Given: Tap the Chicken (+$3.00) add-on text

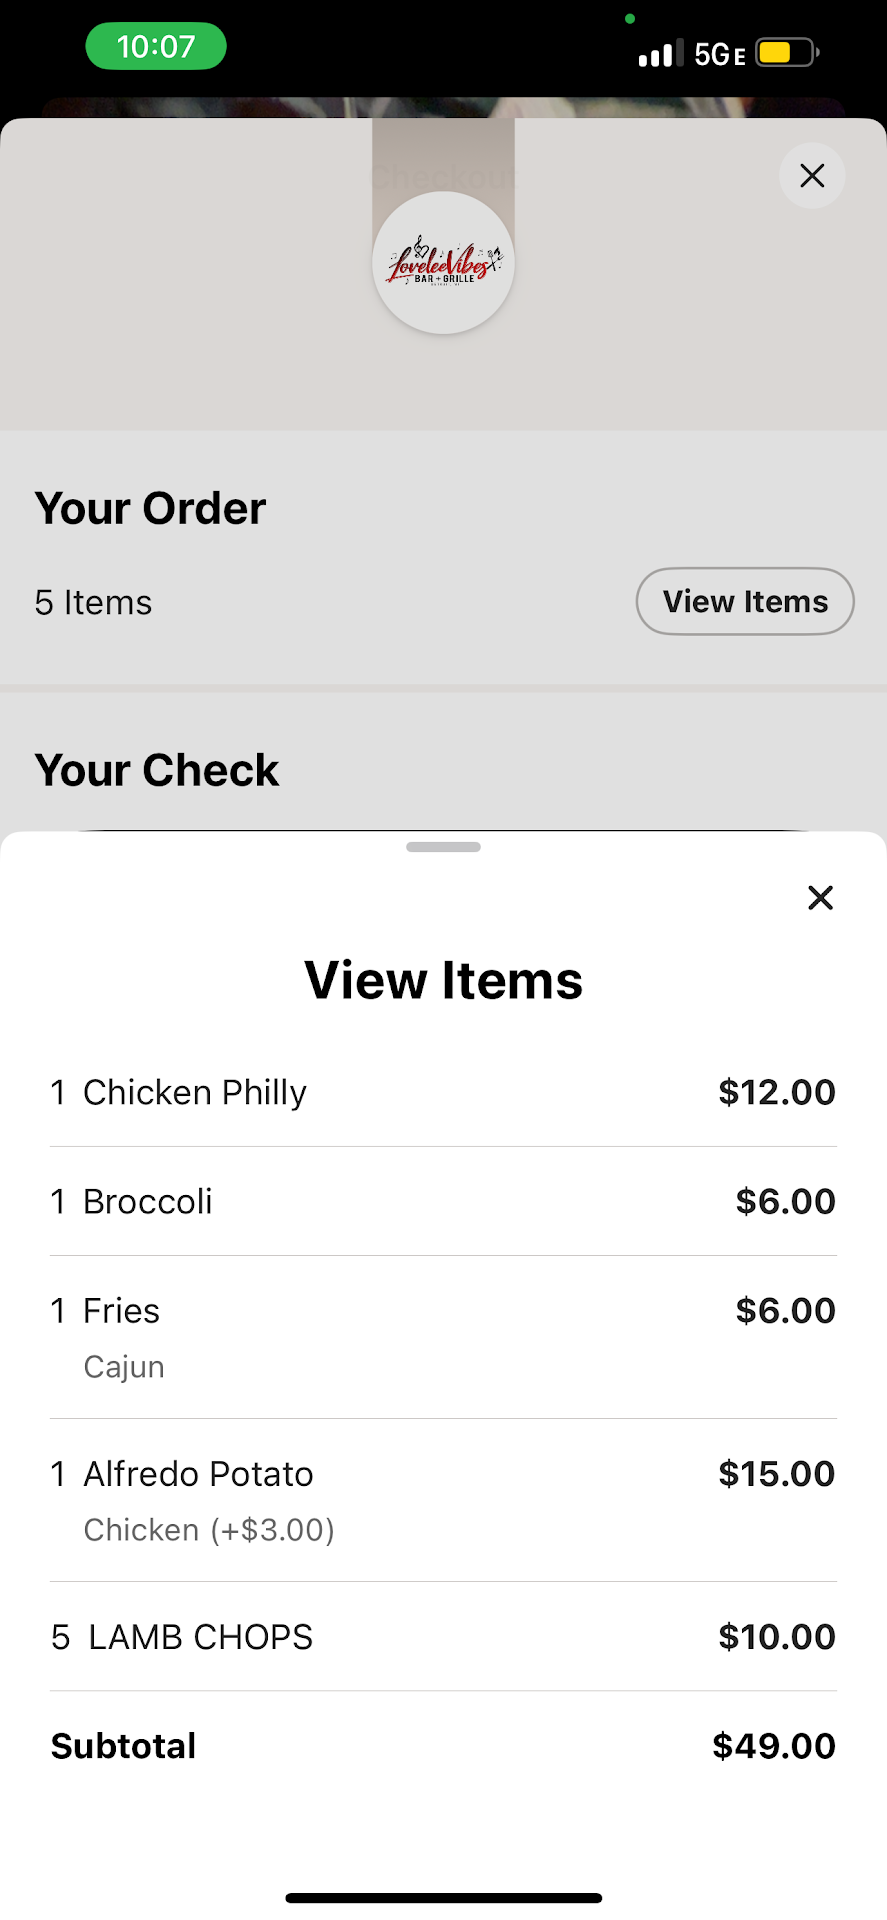Looking at the screenshot, I should (x=209, y=1530).
